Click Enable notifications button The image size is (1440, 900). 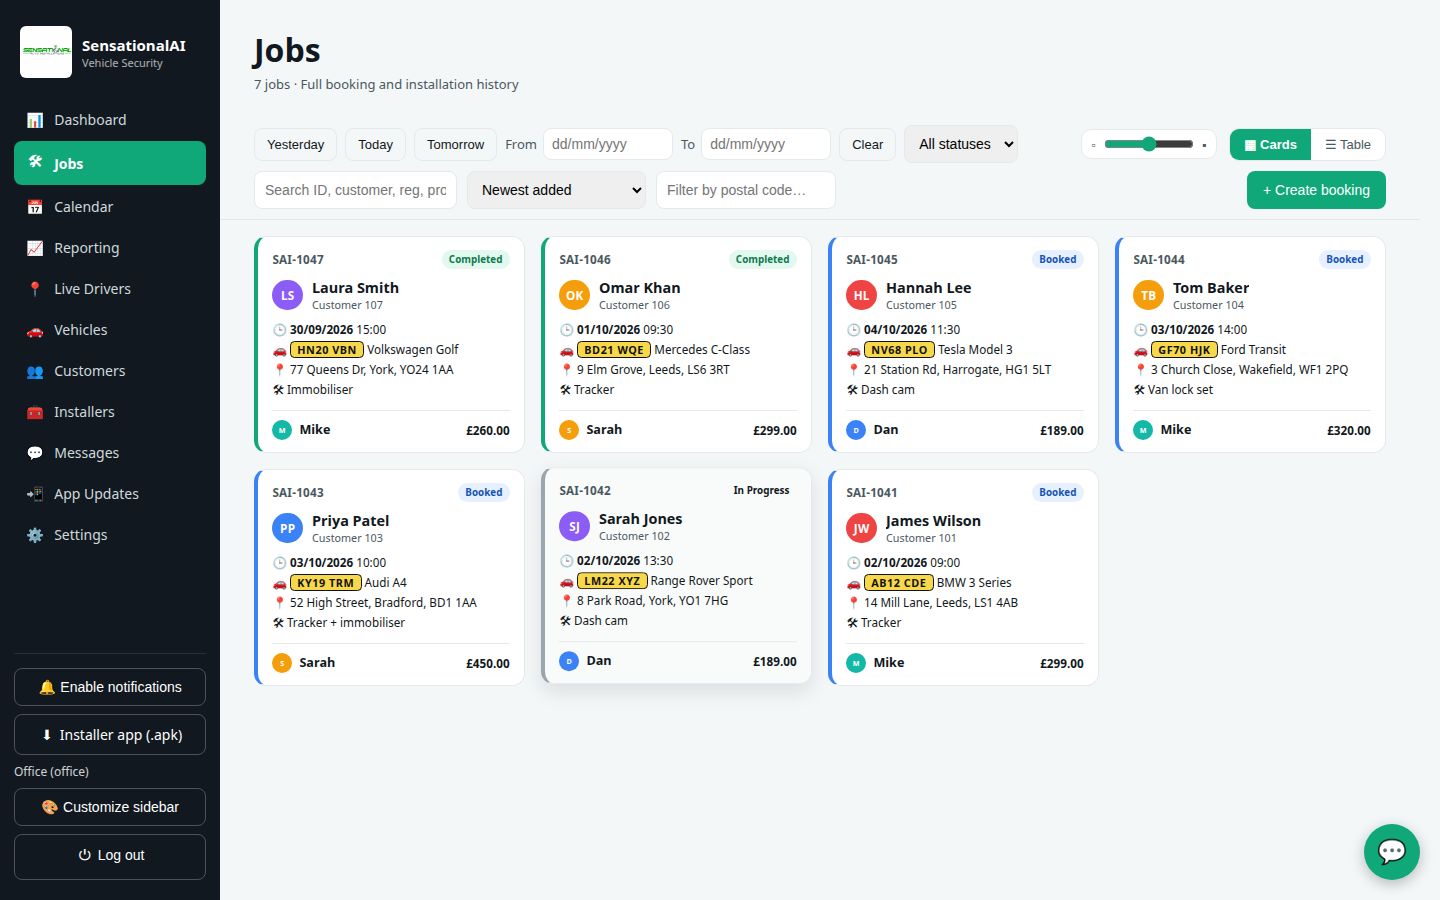pyautogui.click(x=110, y=687)
